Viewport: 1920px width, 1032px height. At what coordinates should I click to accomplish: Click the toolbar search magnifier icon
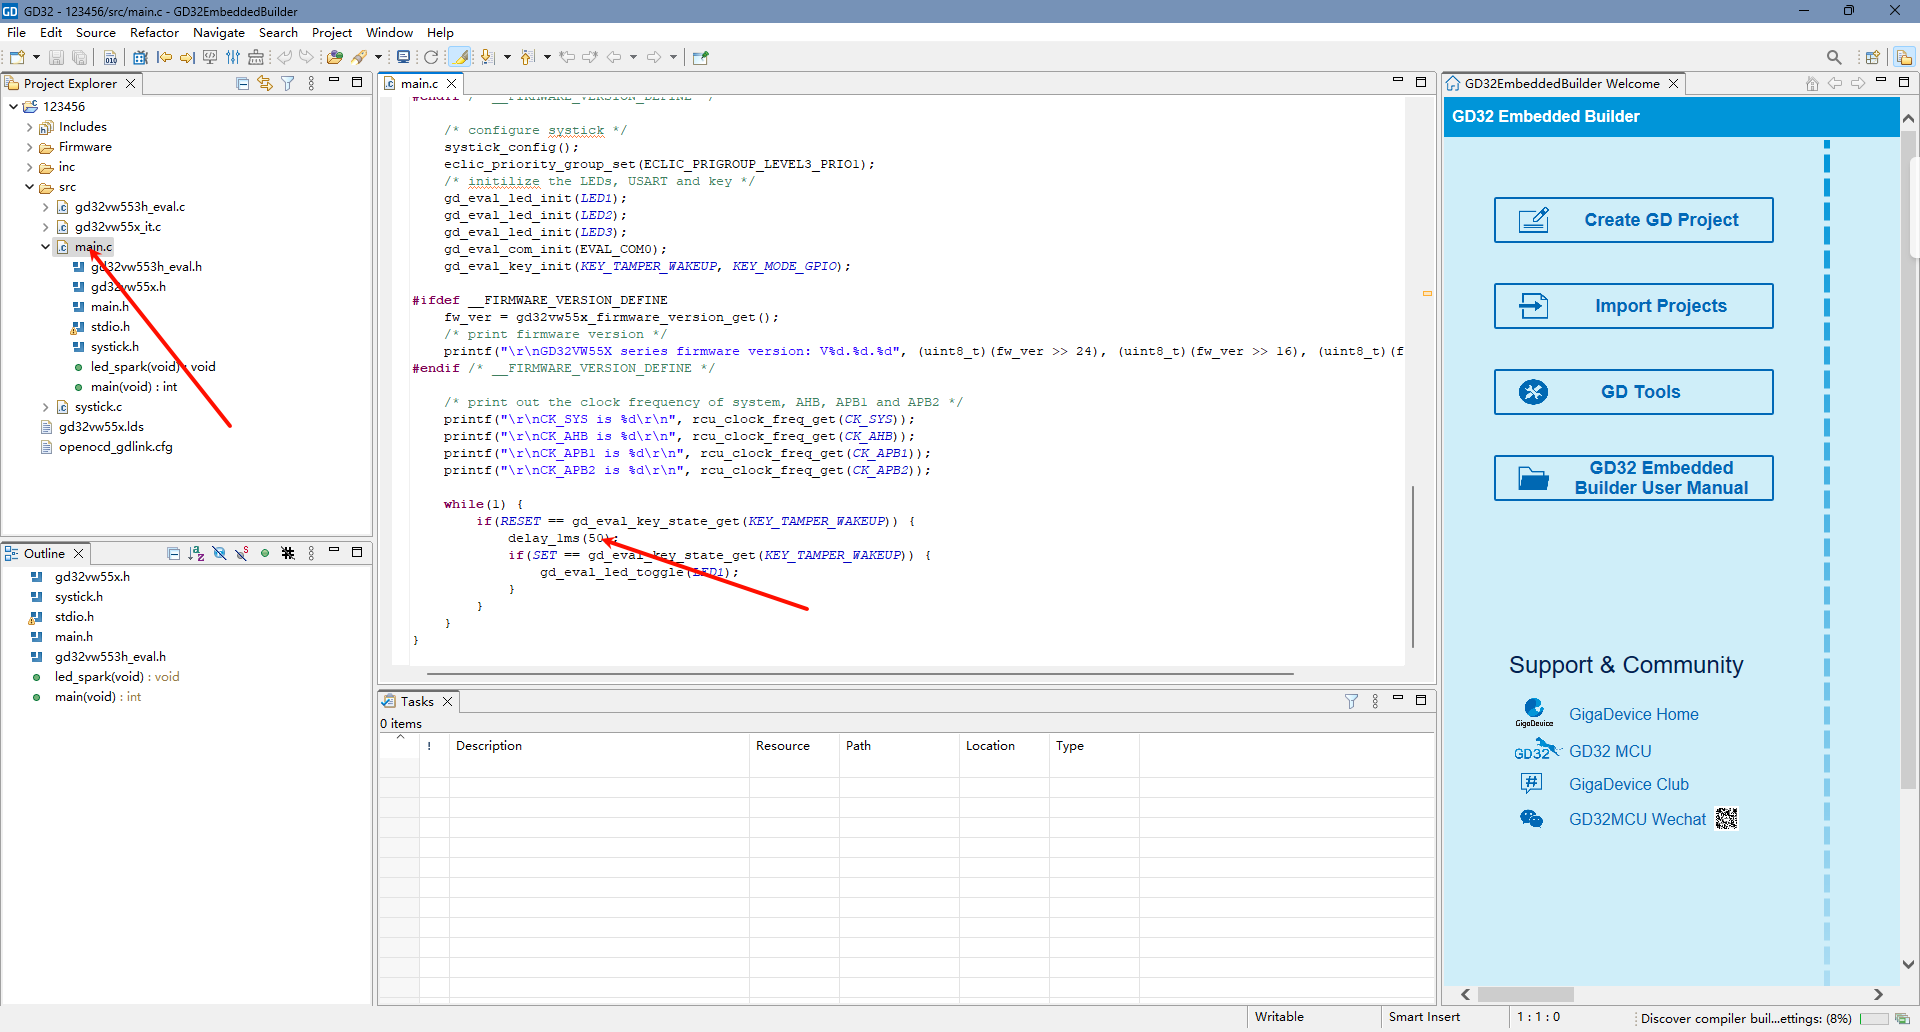click(x=1833, y=58)
